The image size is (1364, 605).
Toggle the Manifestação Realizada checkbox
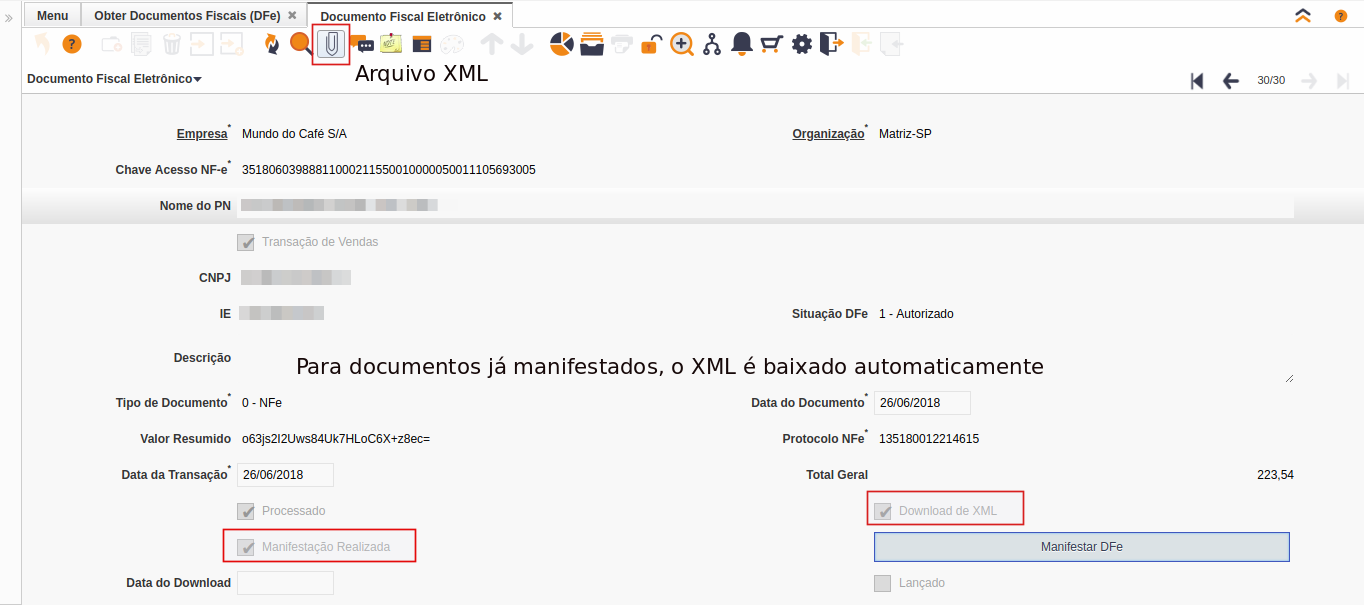[246, 547]
